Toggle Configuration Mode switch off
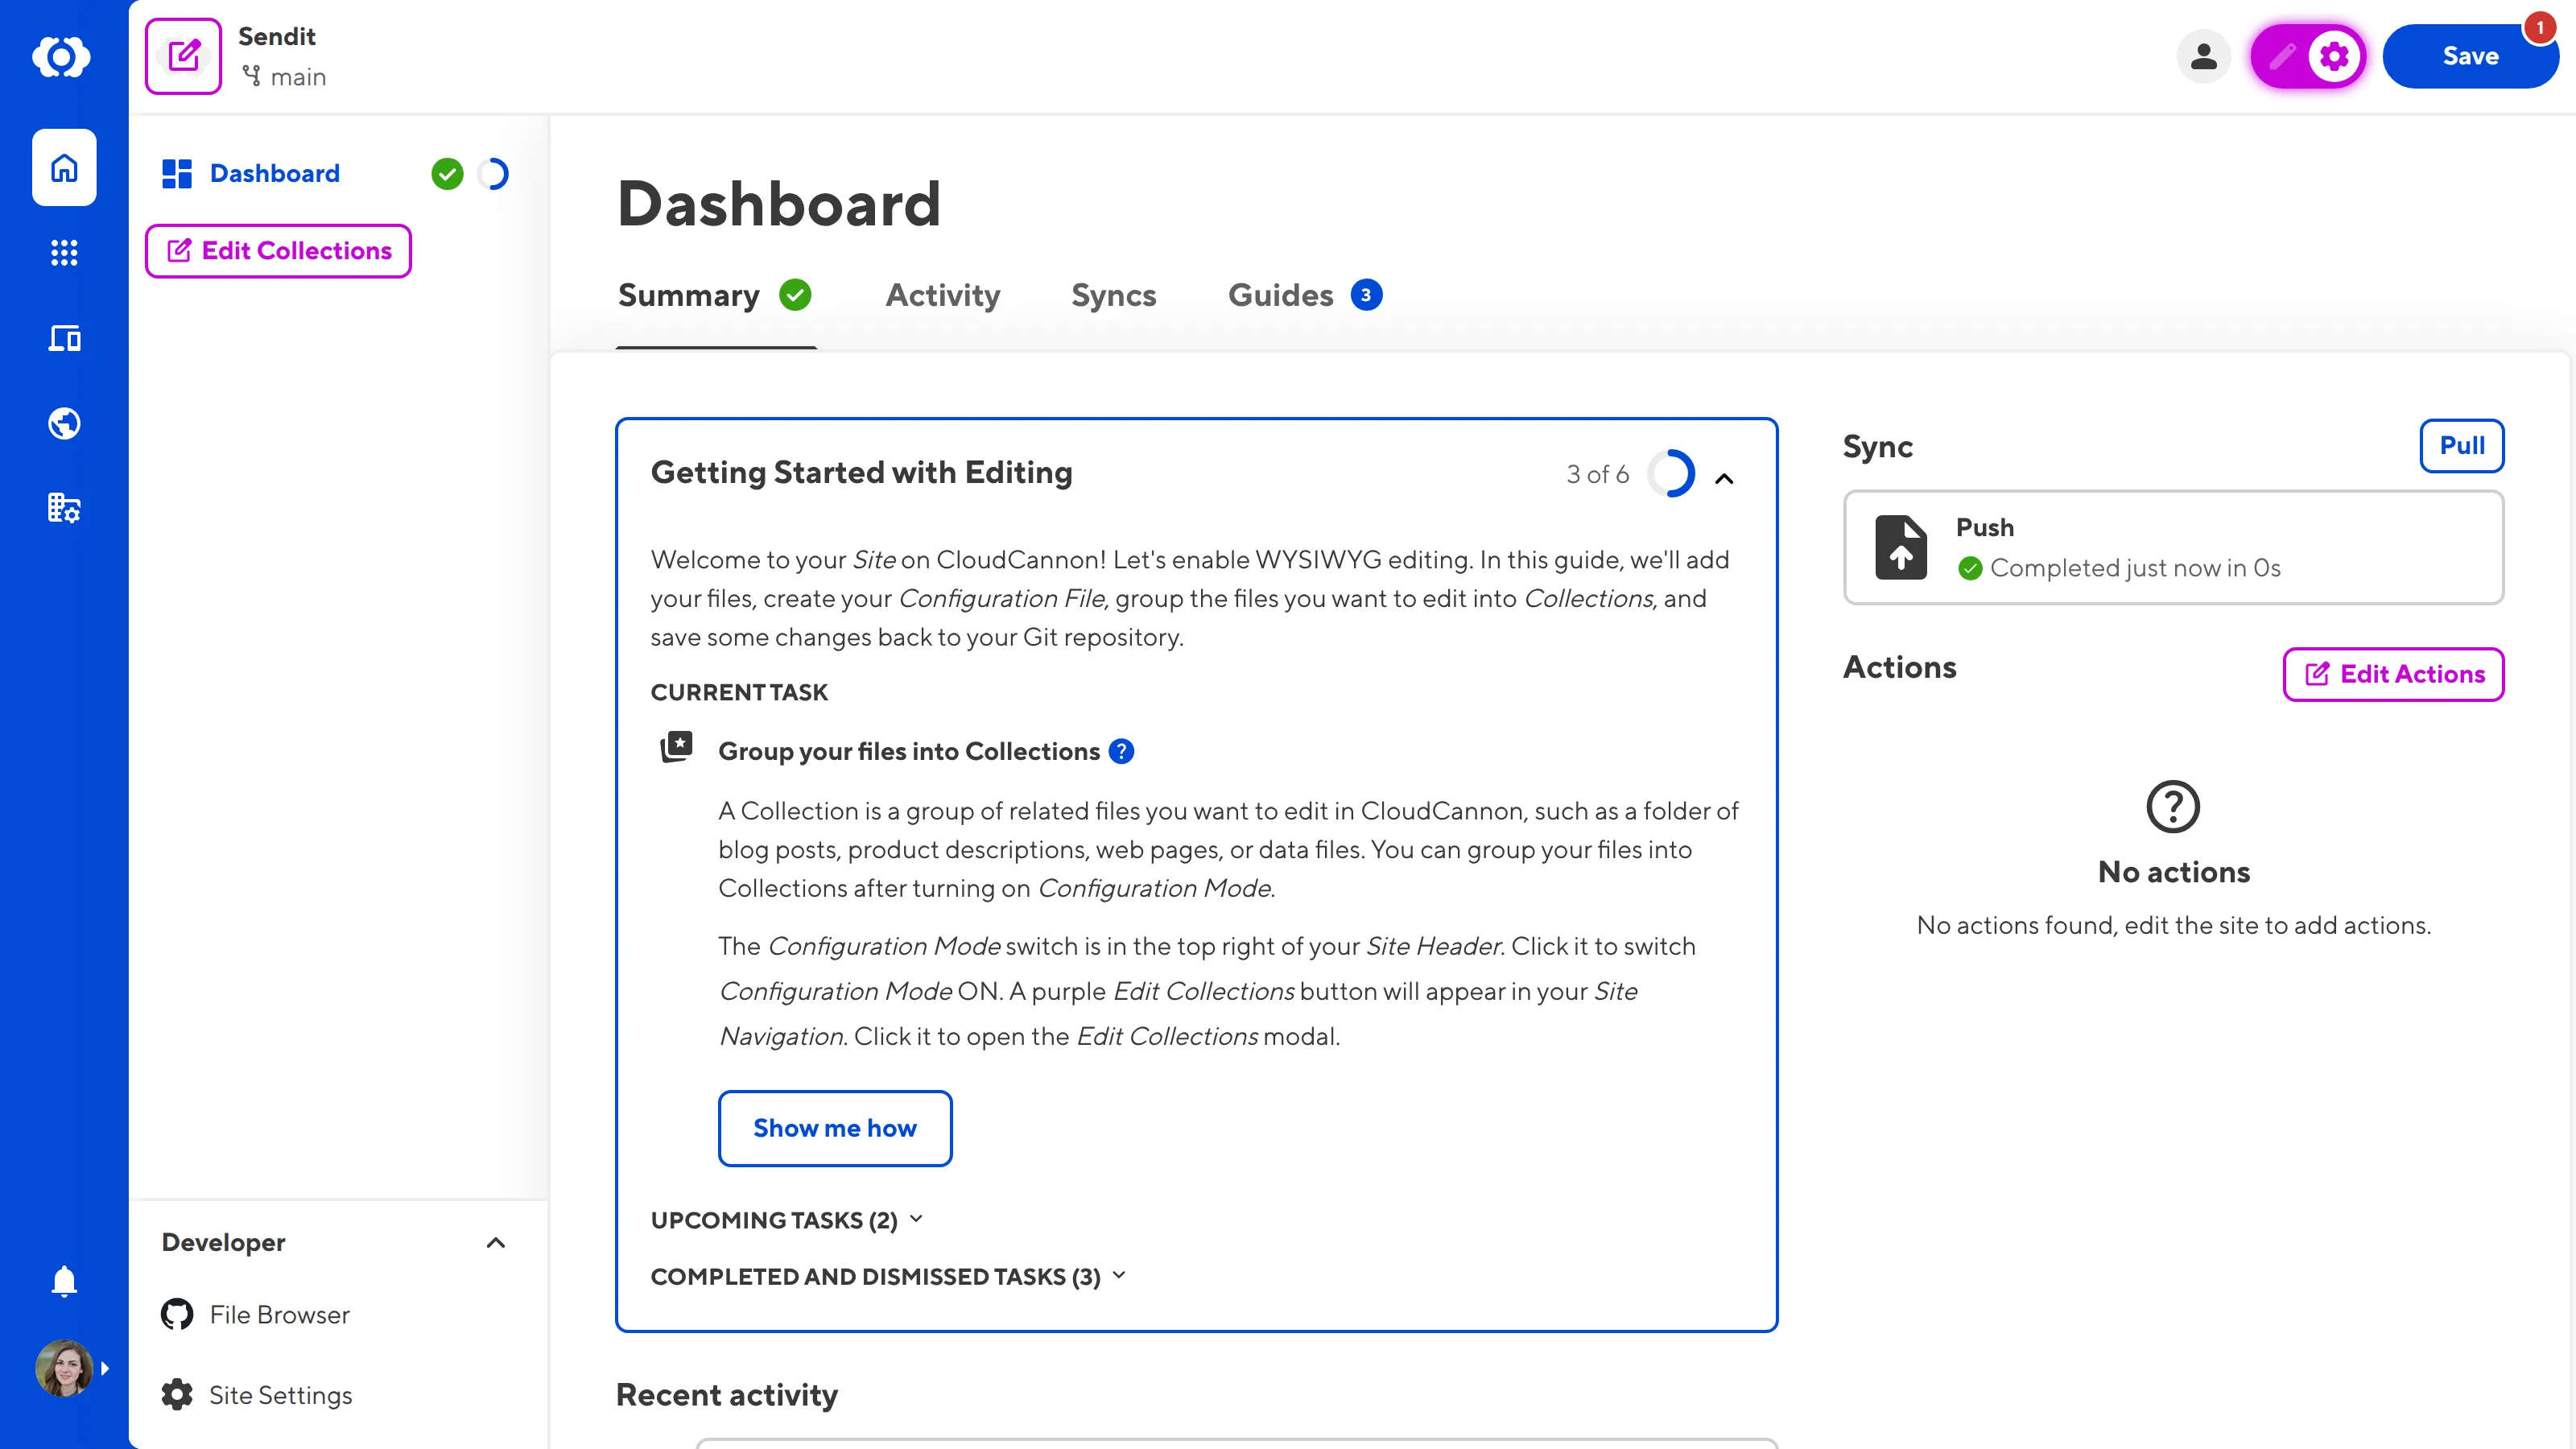The width and height of the screenshot is (2576, 1449). click(2307, 56)
